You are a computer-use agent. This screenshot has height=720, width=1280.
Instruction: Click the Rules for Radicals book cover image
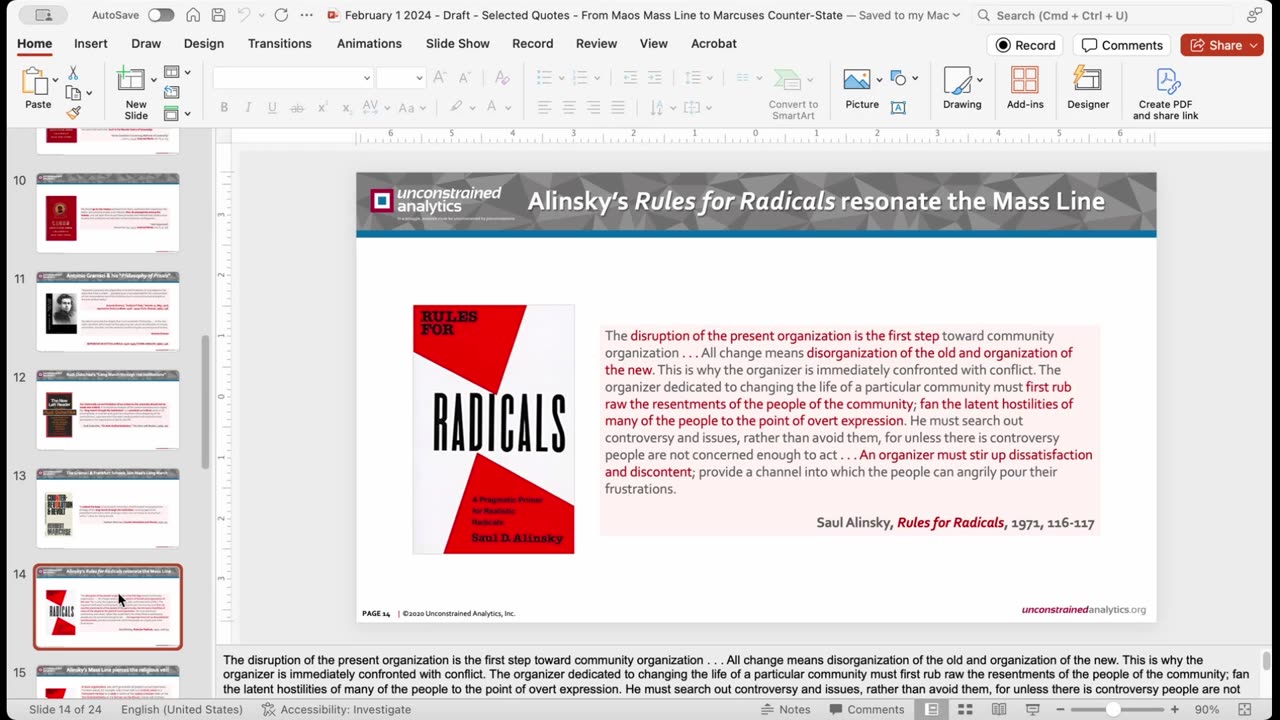coord(494,429)
